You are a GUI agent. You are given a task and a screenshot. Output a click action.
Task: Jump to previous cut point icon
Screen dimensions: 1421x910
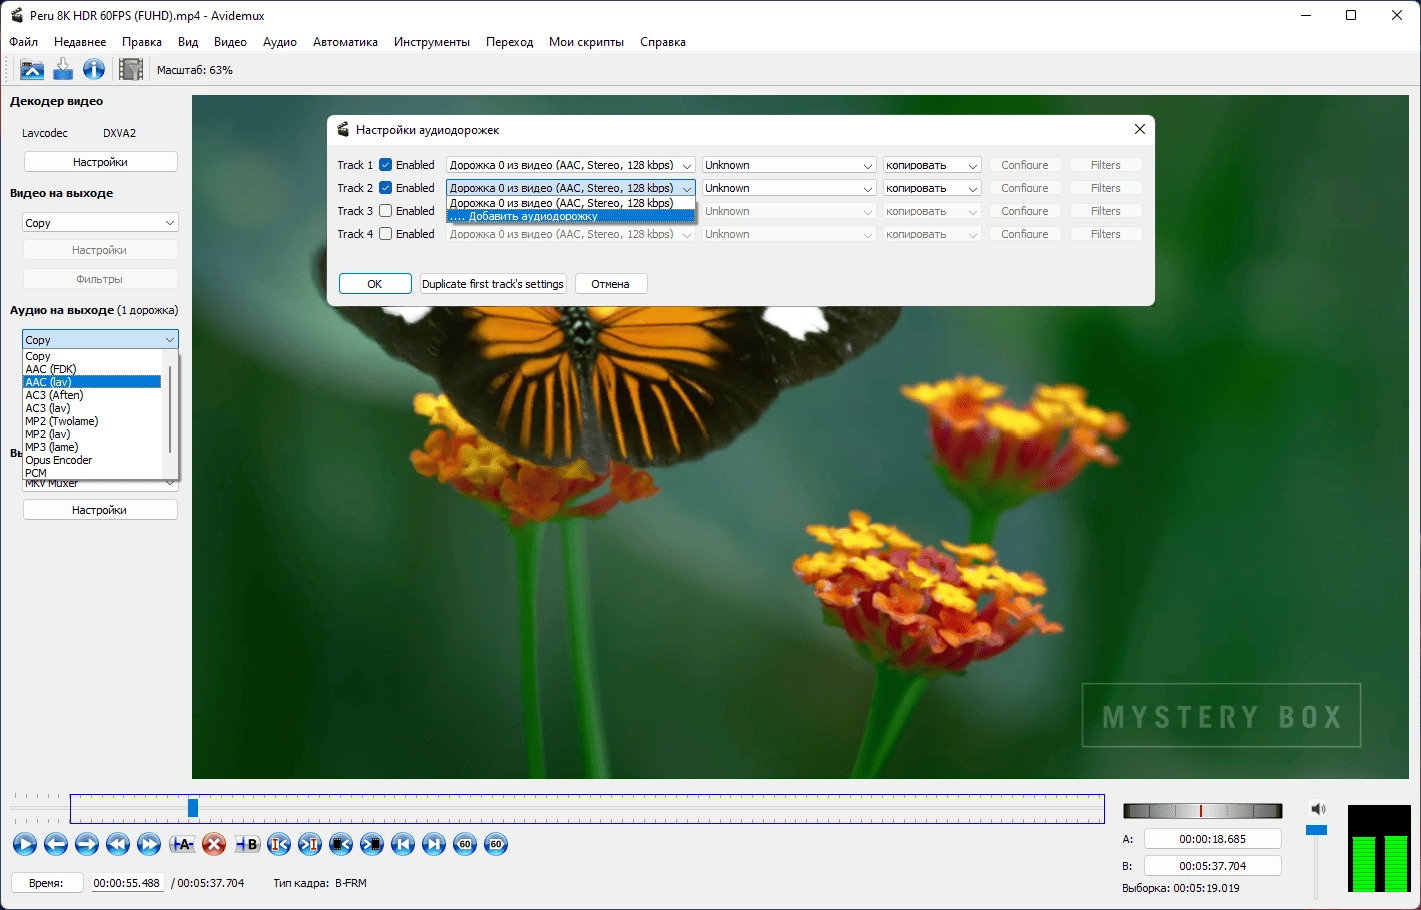tap(279, 845)
